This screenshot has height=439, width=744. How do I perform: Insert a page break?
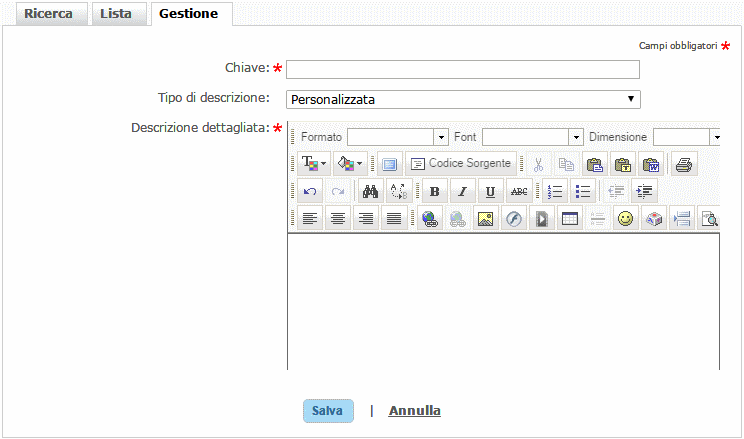pos(682,218)
